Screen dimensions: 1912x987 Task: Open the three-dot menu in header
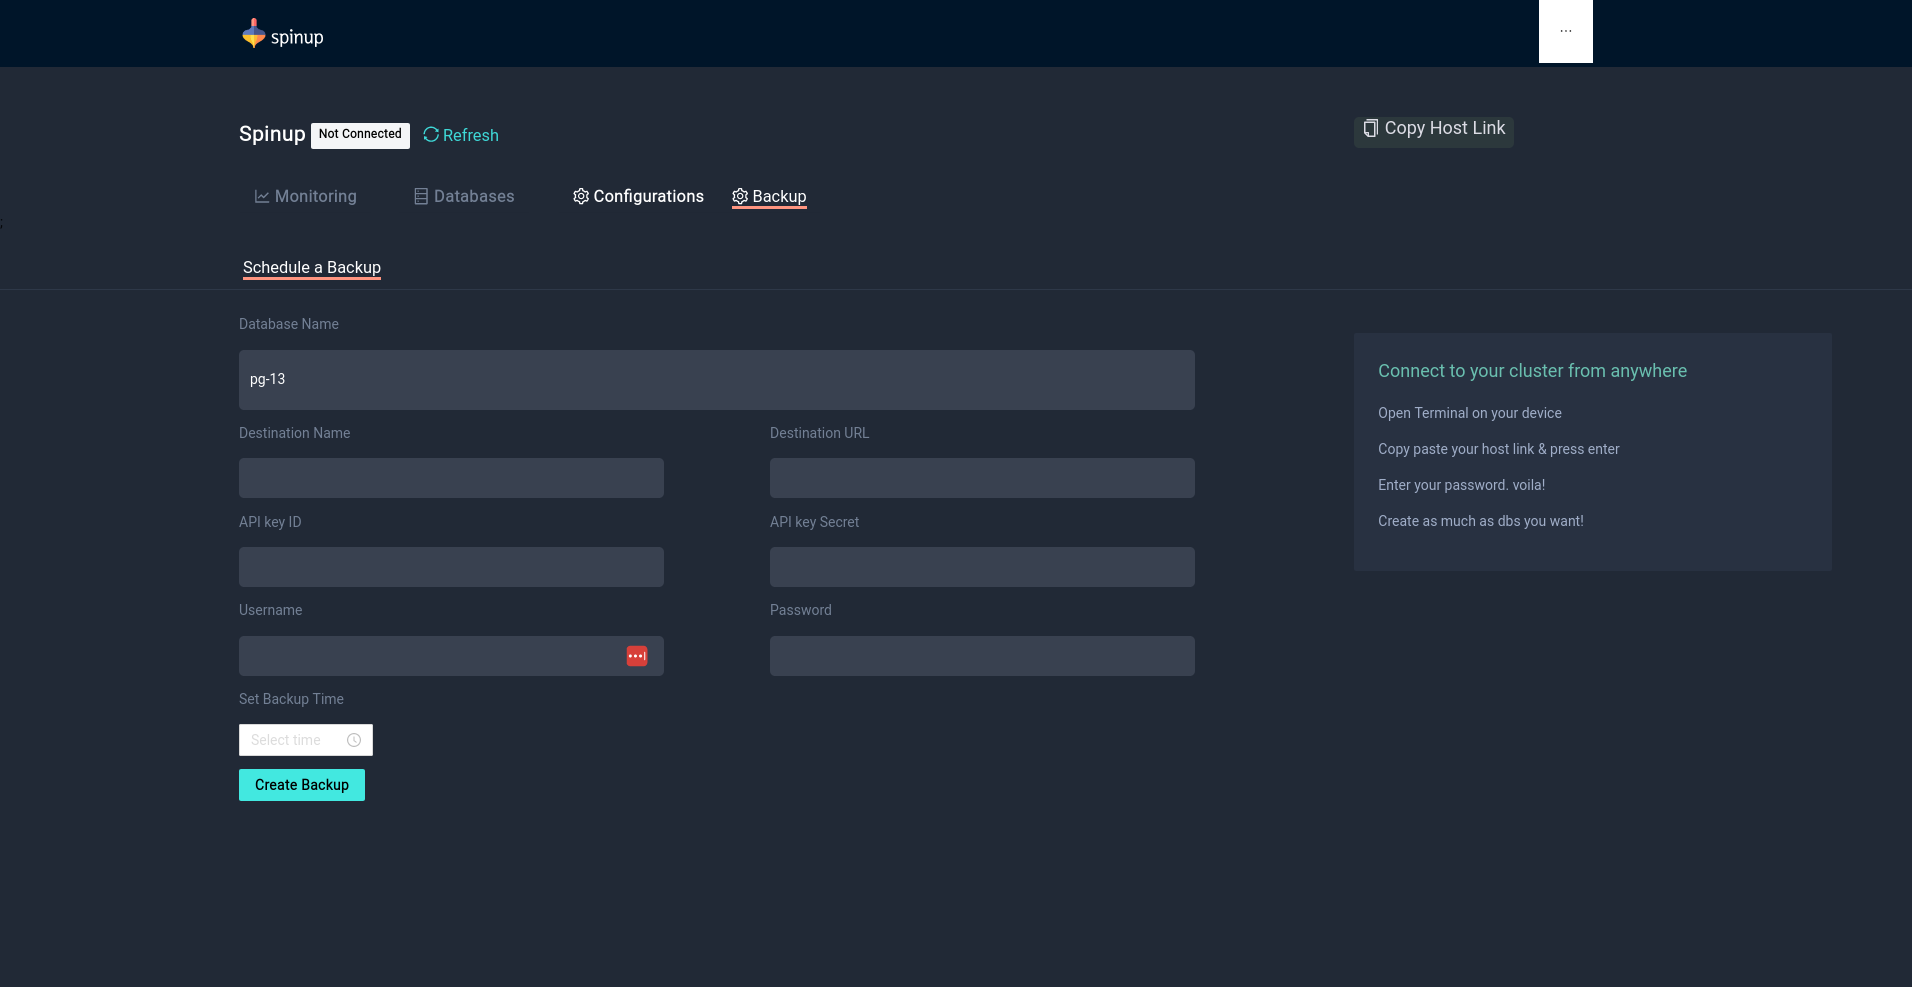pyautogui.click(x=1565, y=32)
